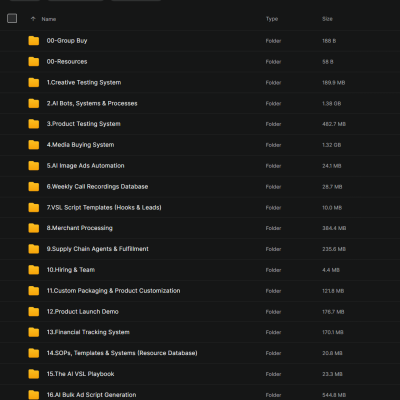
Task: Open folder icon for 8.Merchant Processing
Action: (x=34, y=228)
